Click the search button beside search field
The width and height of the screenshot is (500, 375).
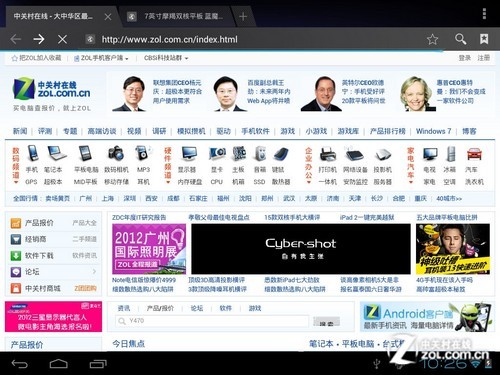click(327, 322)
